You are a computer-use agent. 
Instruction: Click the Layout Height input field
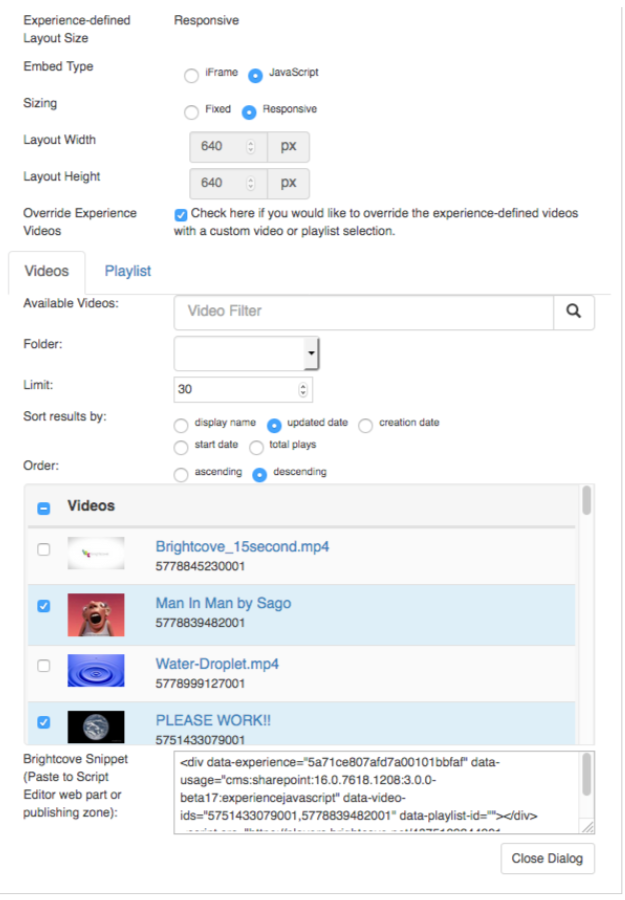228,184
